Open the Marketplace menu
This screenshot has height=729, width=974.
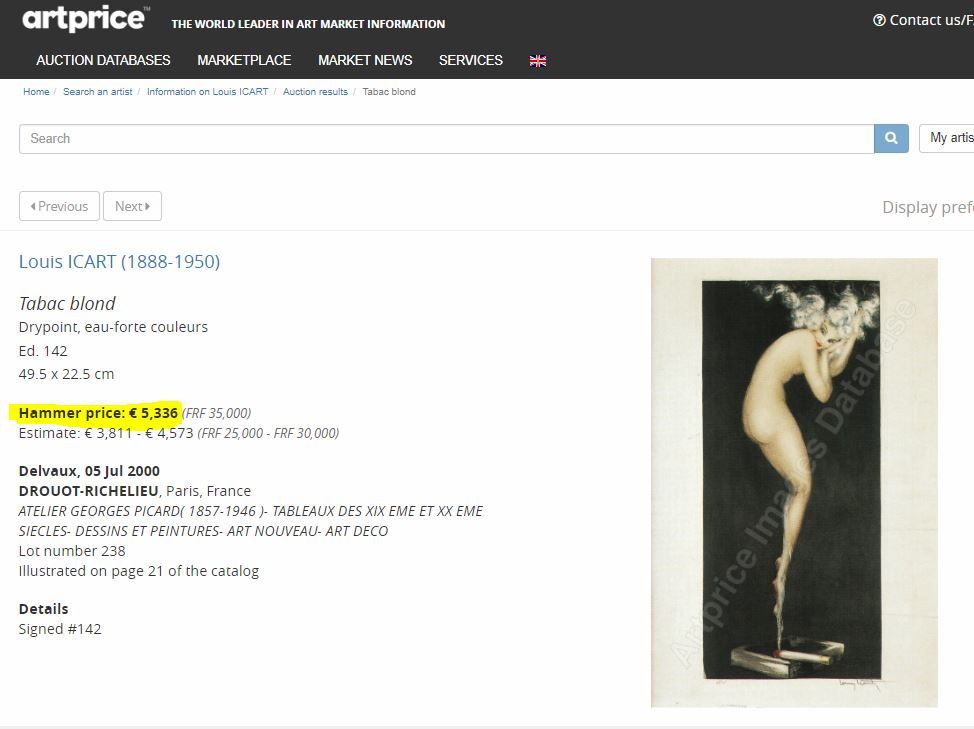tap(244, 60)
